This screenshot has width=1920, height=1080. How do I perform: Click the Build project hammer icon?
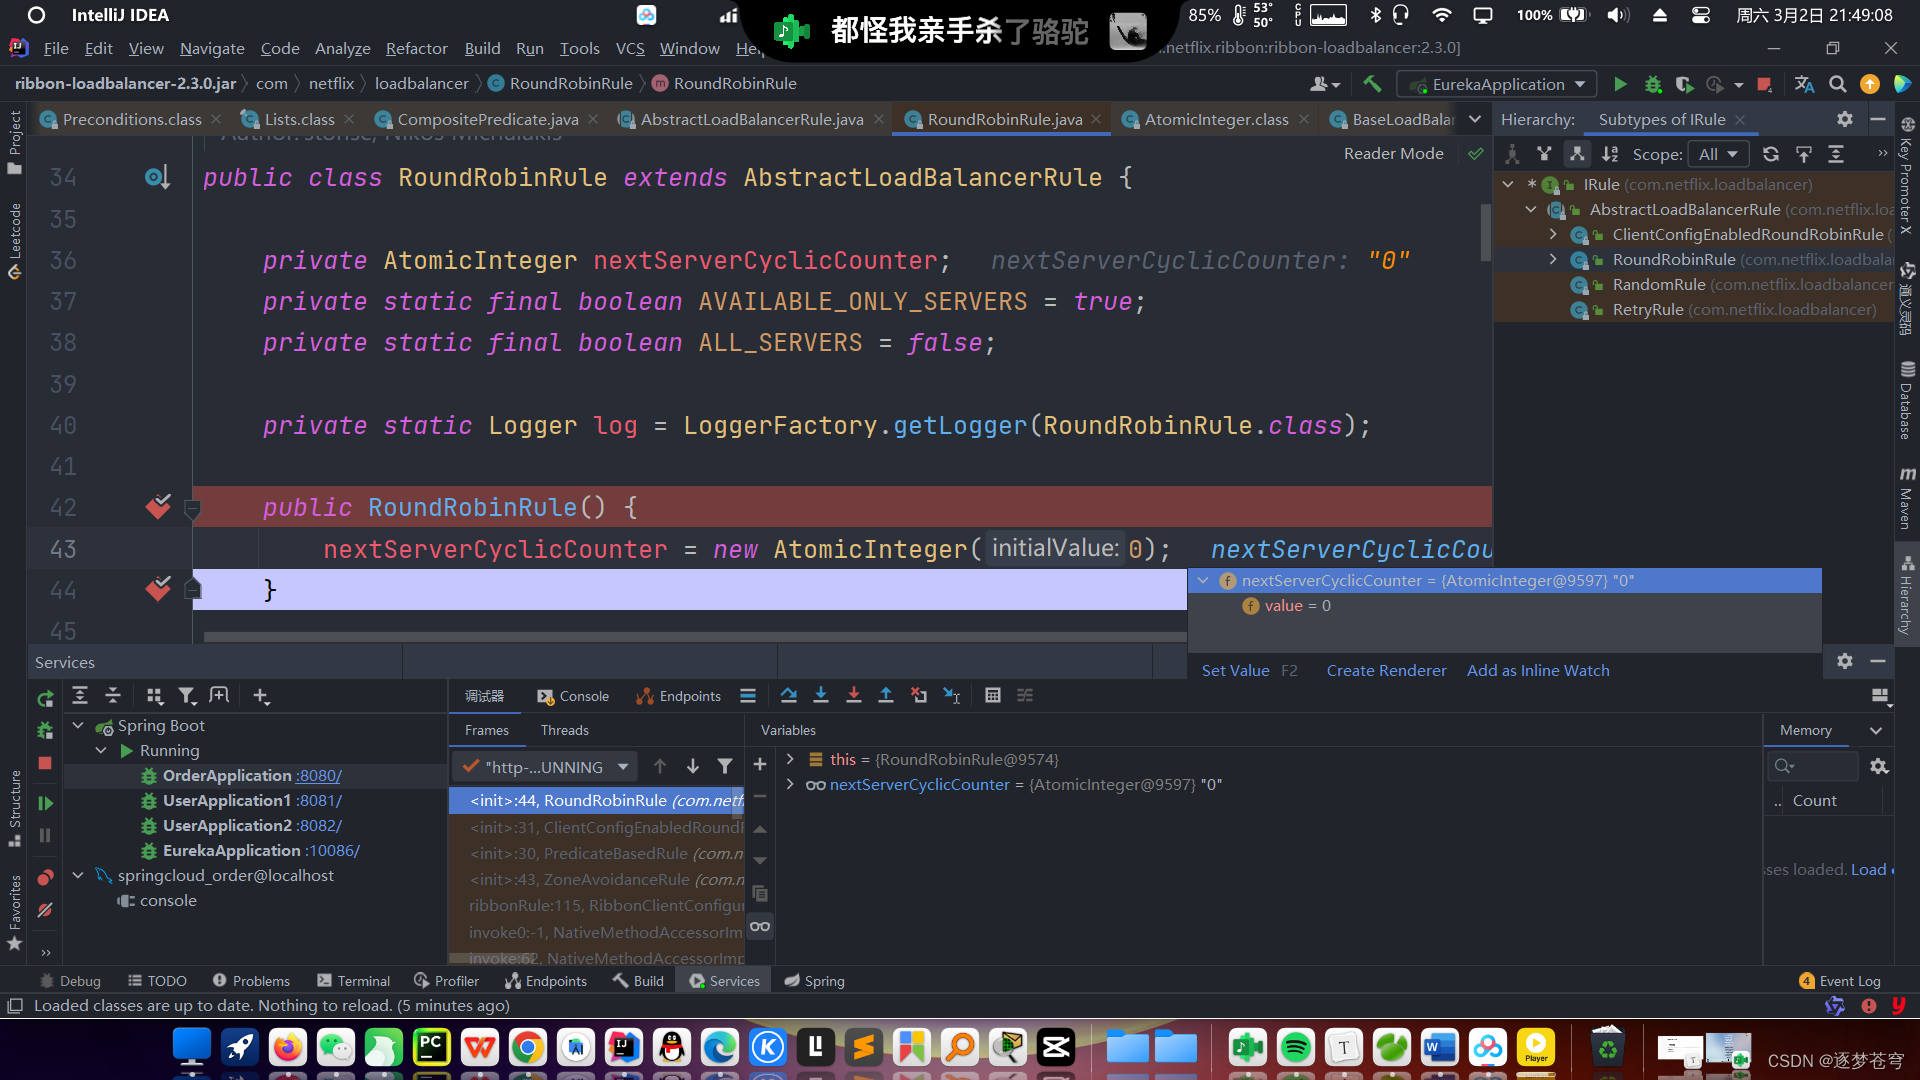pos(1372,84)
